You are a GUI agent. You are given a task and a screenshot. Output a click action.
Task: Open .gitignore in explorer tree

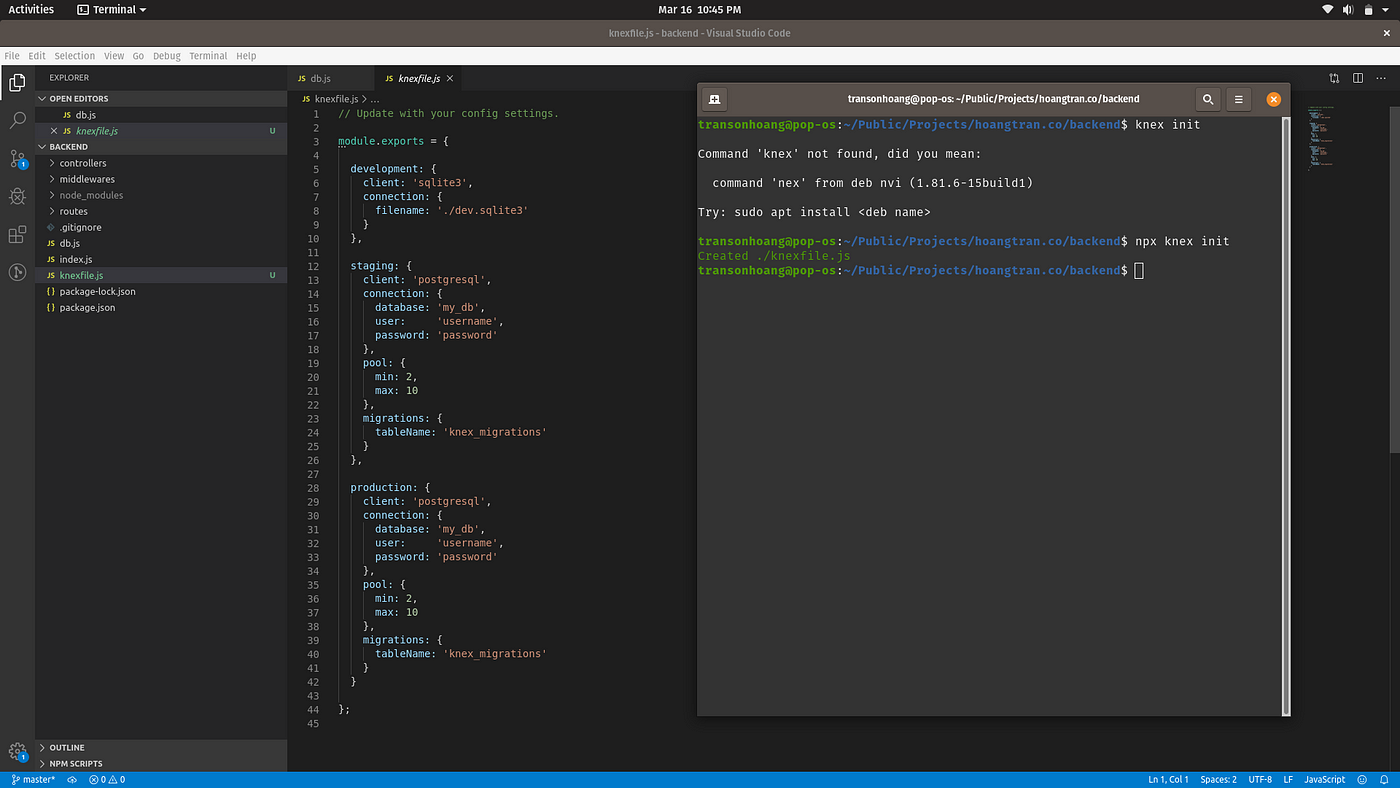coord(161,227)
